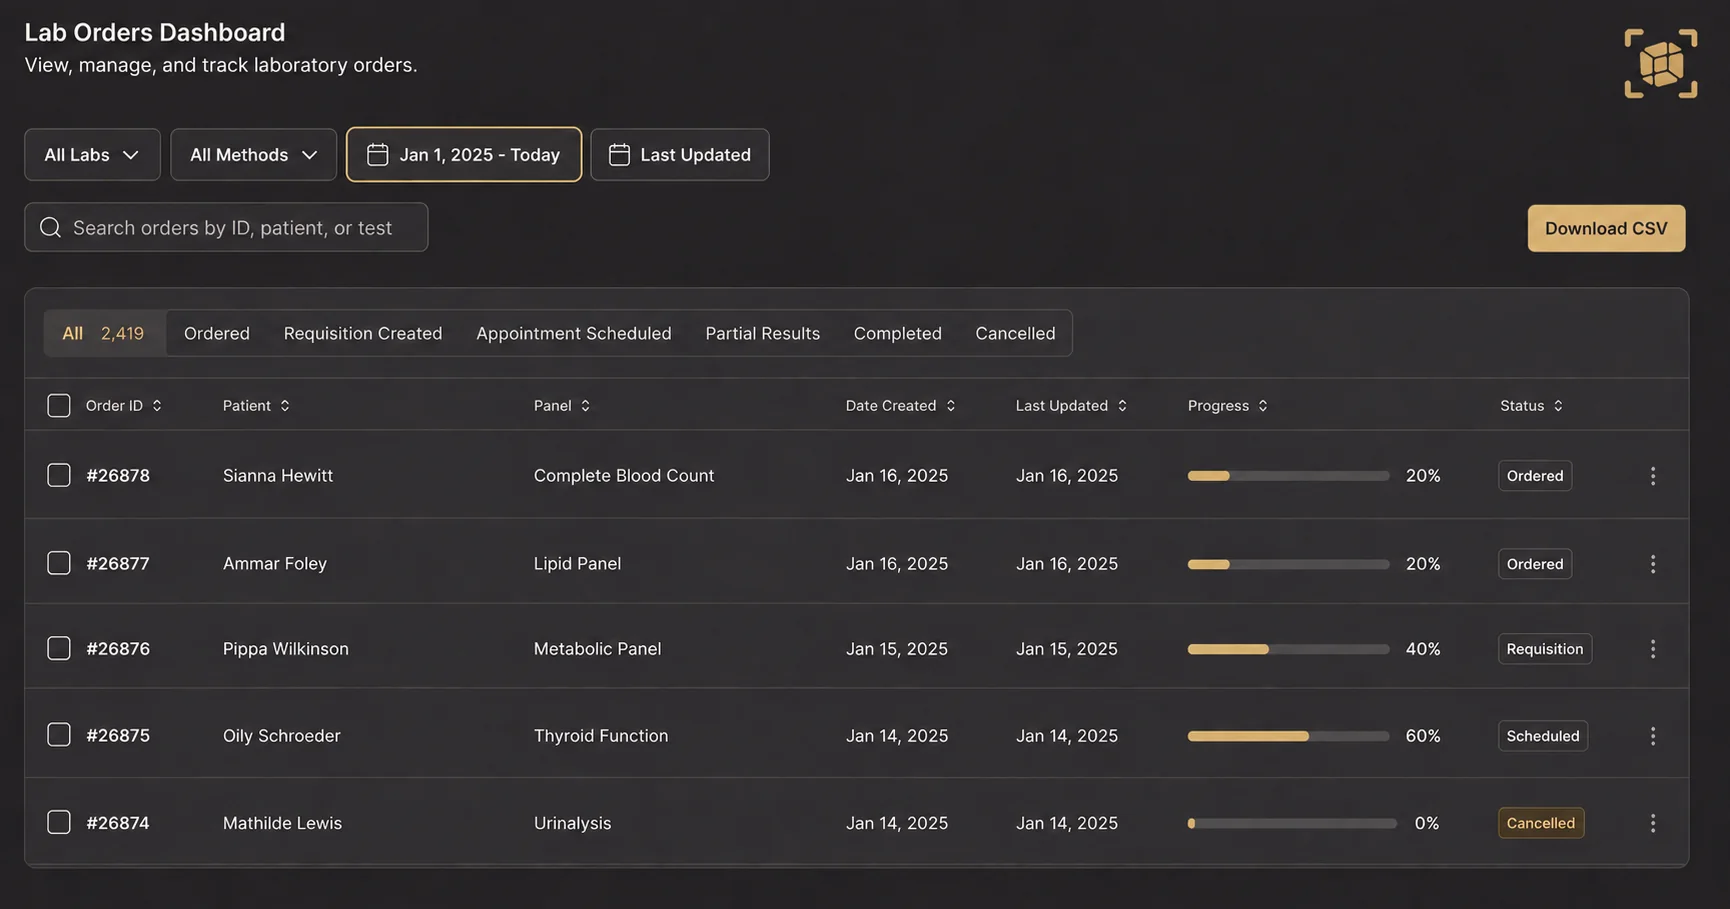This screenshot has width=1730, height=909.
Task: Open actions menu for order #26878
Action: [1652, 476]
